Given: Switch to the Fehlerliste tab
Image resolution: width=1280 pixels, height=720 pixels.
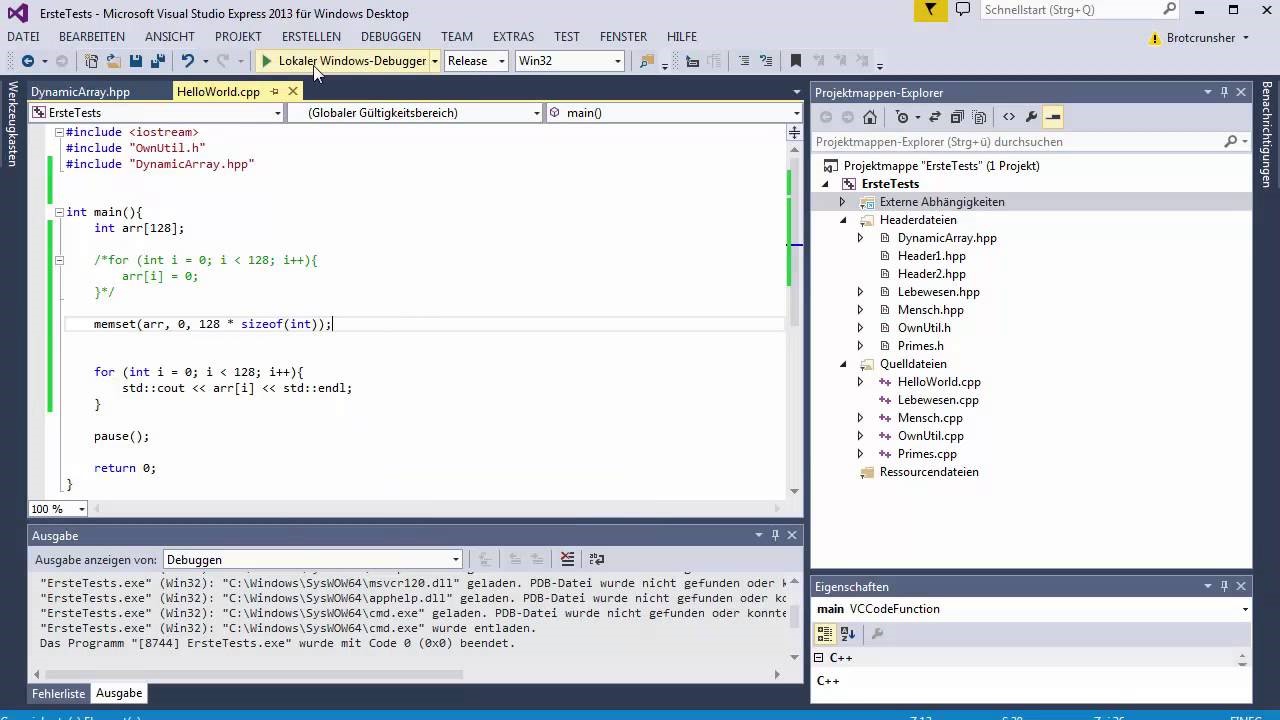Looking at the screenshot, I should click(58, 693).
